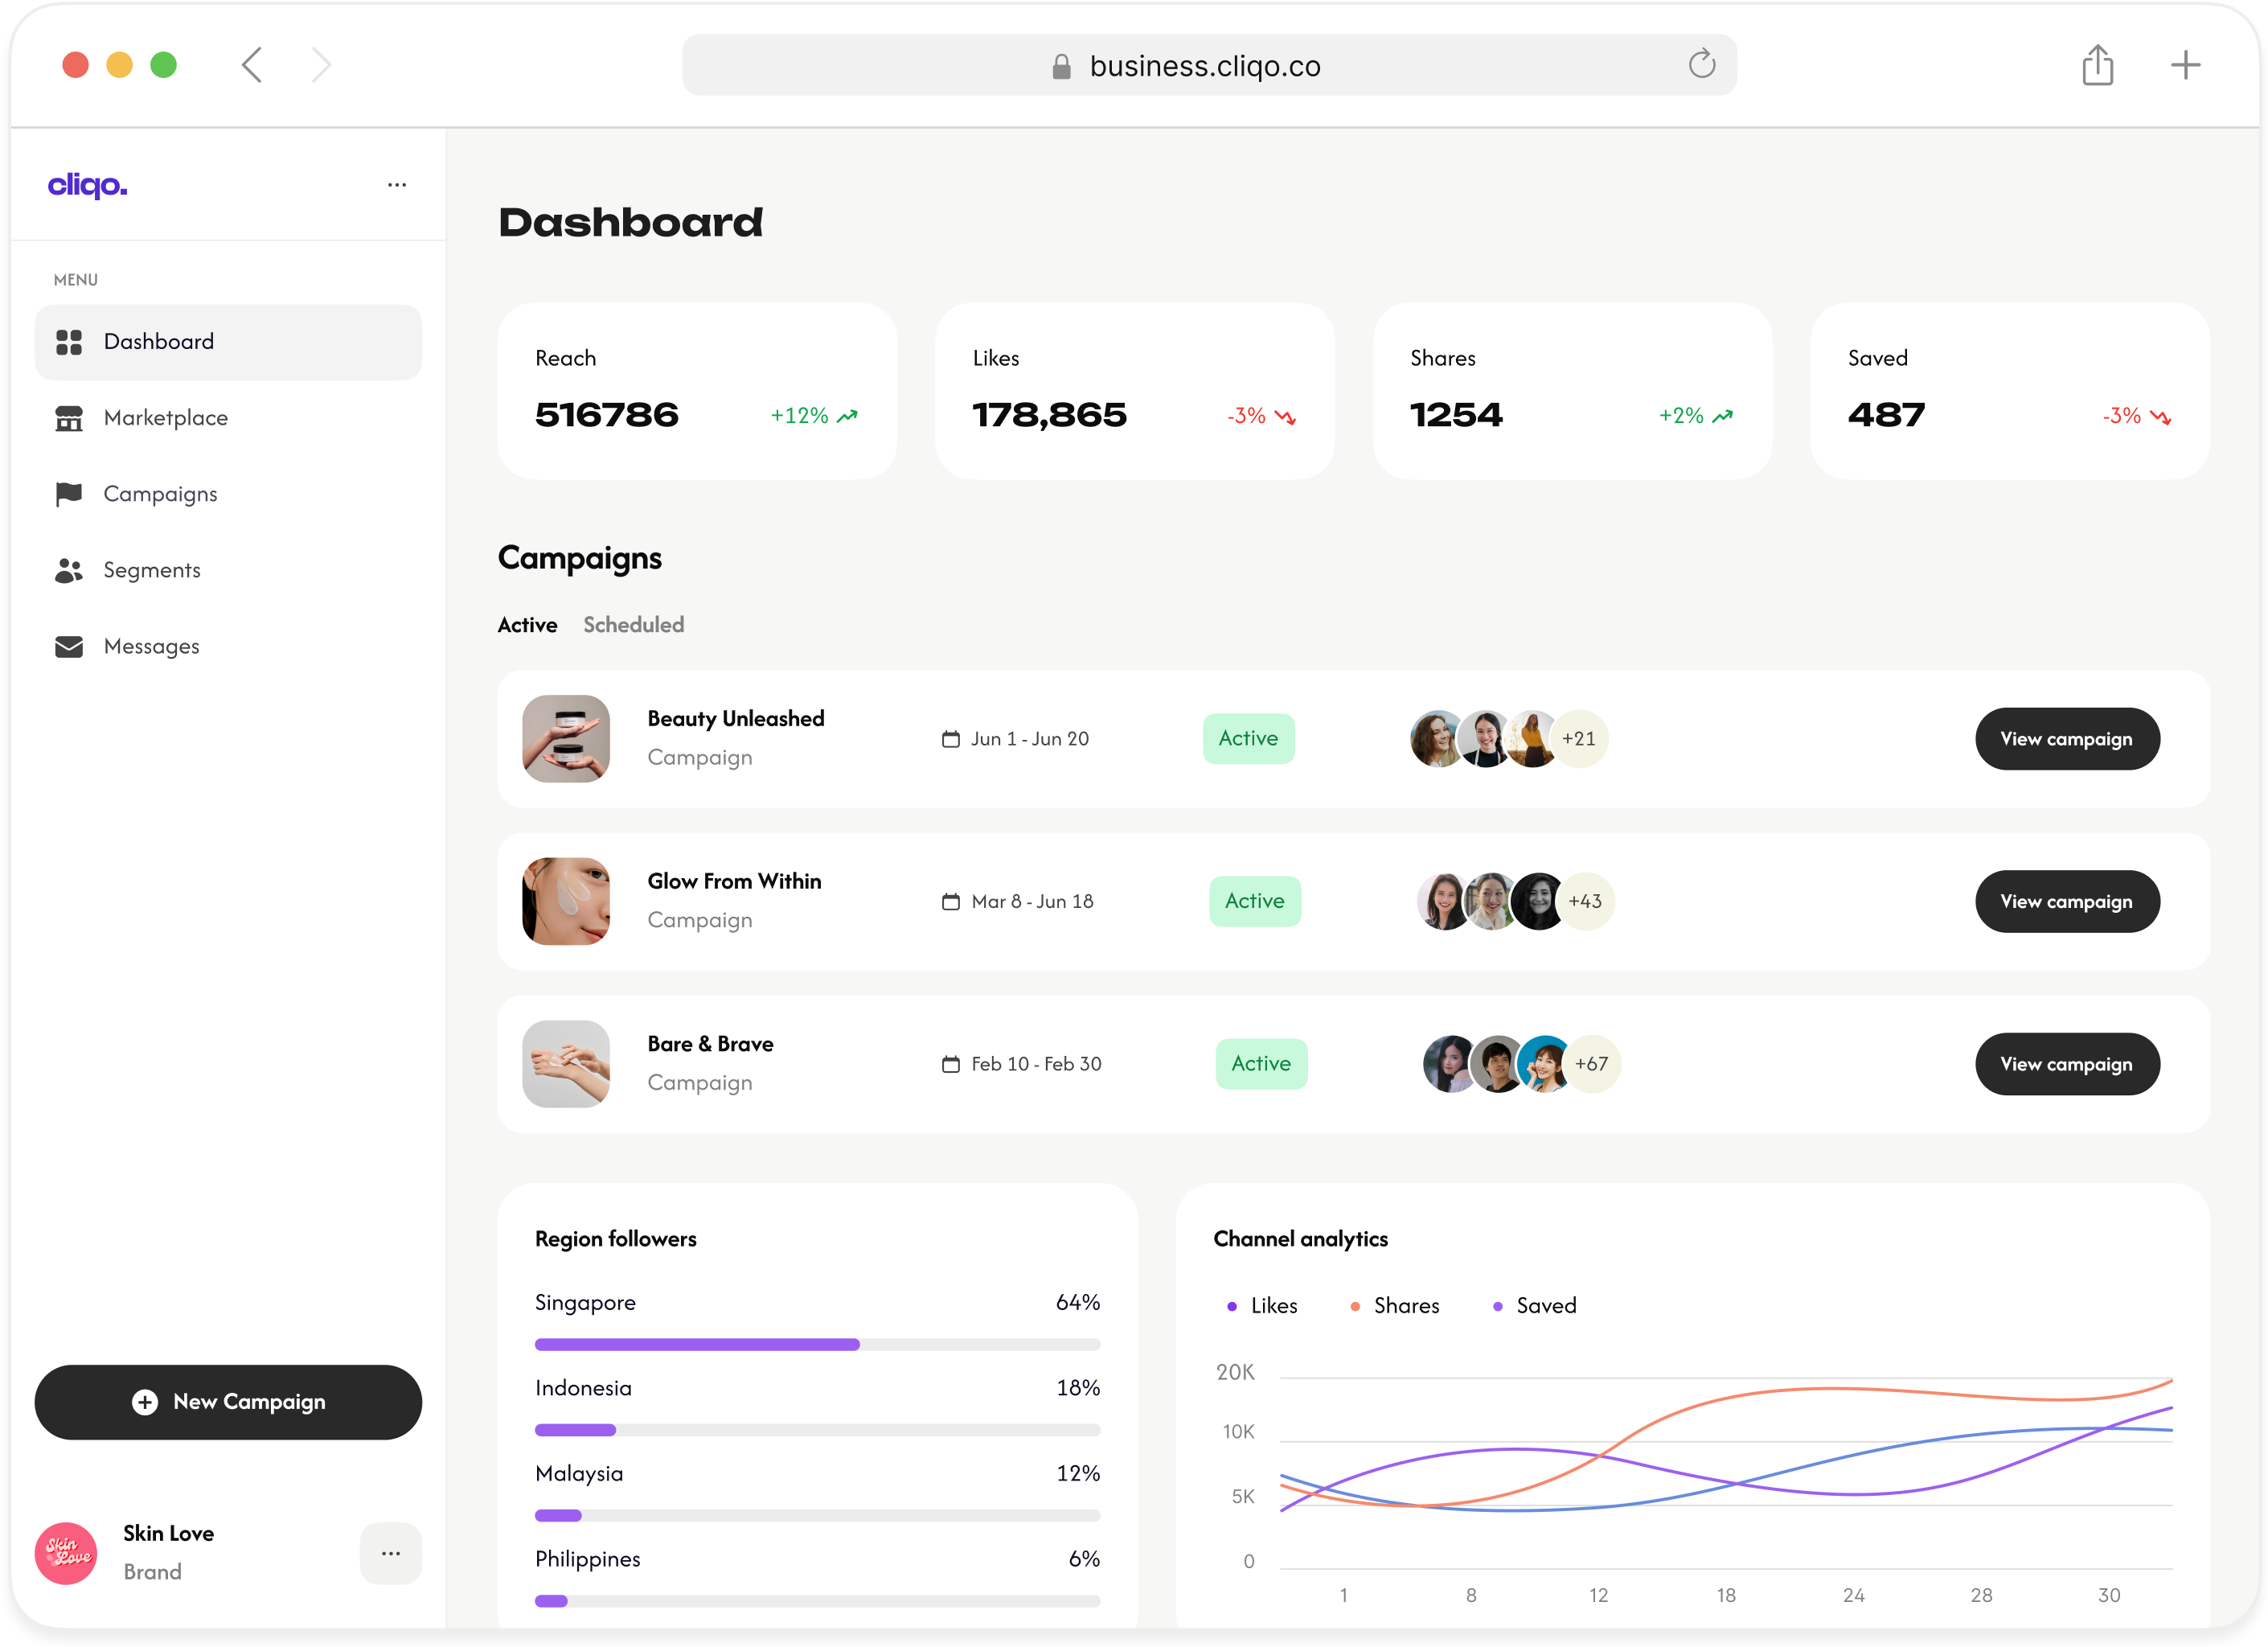Switch to the Scheduled campaigns tab
Screen dimensions: 2268x1647
[x=633, y=624]
